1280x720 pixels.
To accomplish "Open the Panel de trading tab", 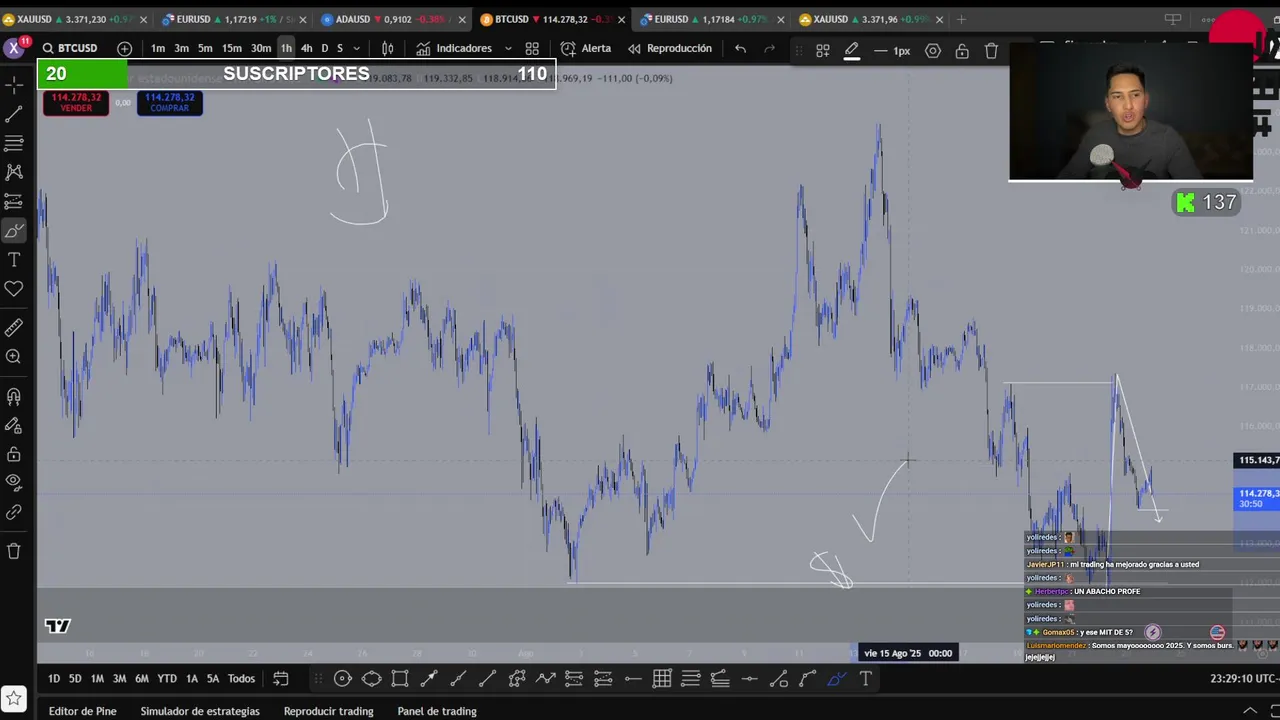I will [437, 711].
